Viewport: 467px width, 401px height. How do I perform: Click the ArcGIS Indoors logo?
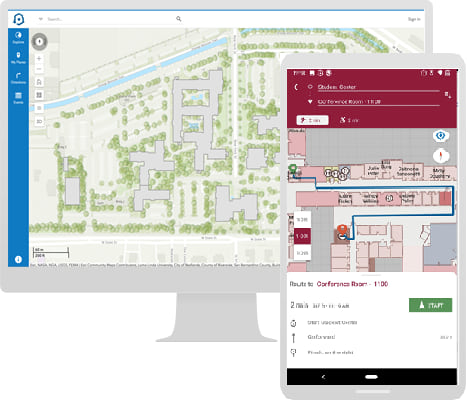pos(18,19)
